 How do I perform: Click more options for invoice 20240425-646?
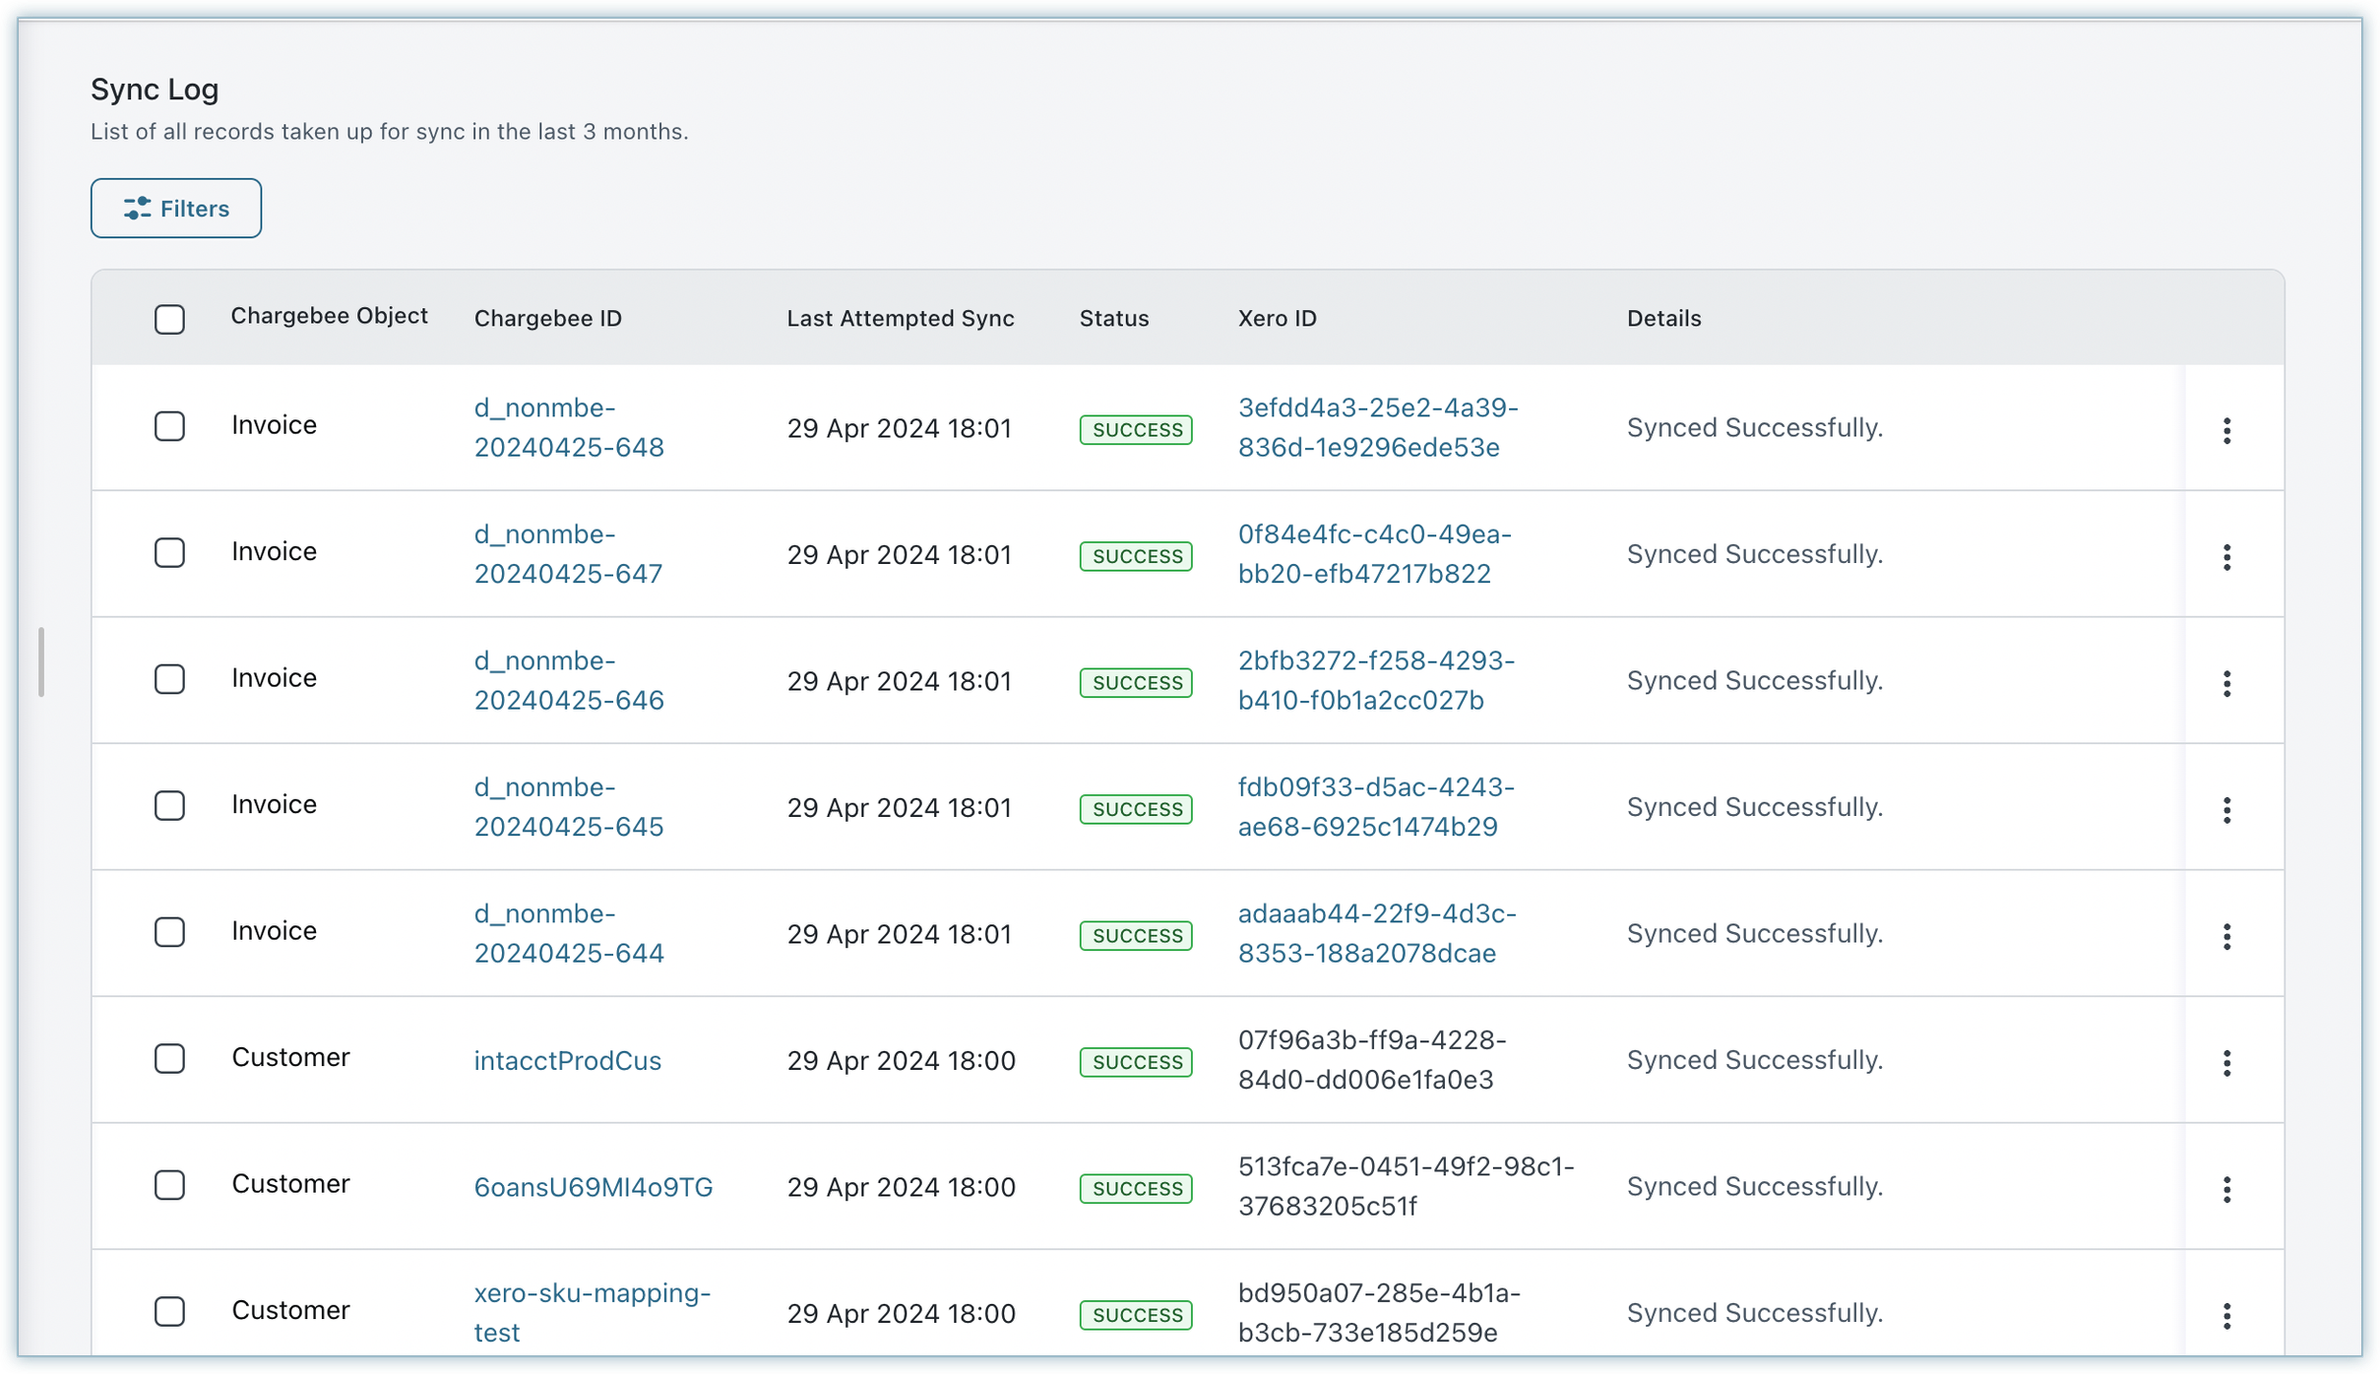click(x=2226, y=683)
